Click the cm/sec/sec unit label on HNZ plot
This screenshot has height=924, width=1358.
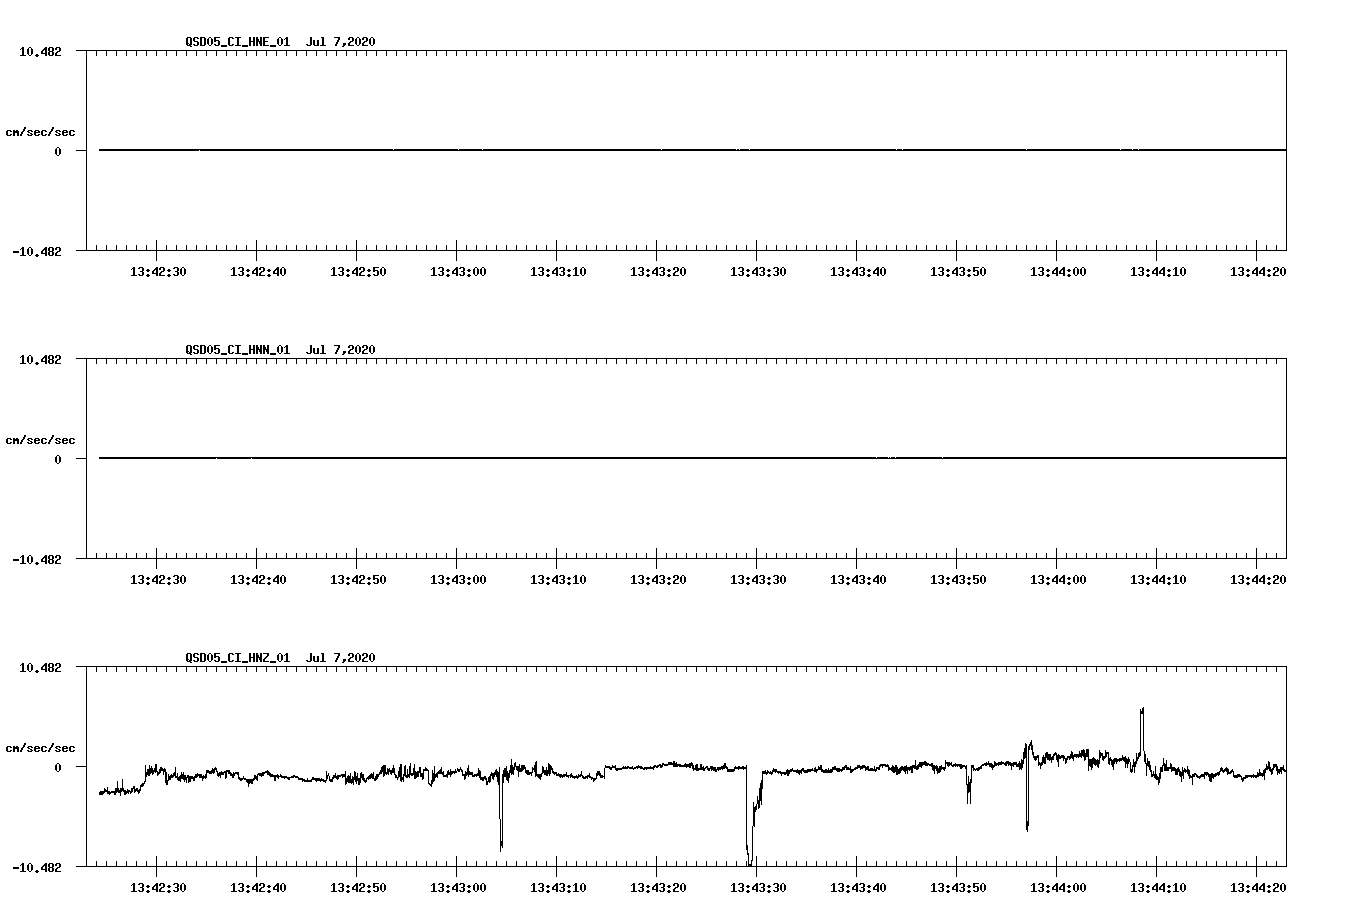coord(40,748)
